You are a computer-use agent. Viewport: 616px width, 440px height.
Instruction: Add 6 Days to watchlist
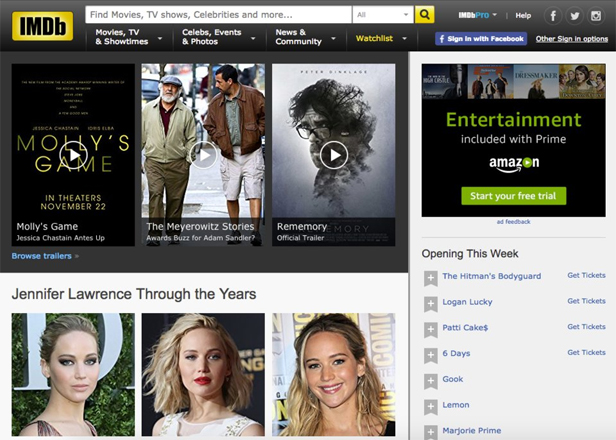(x=431, y=356)
